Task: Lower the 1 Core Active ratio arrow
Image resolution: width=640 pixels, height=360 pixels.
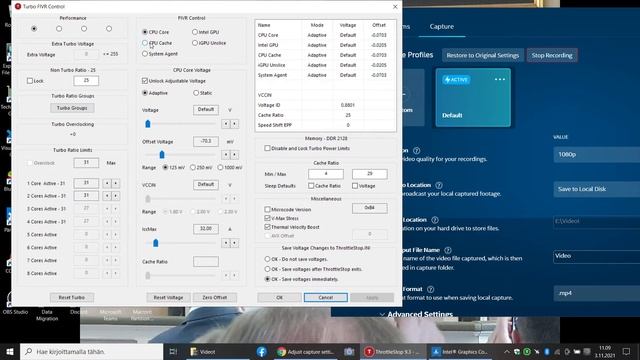Action: [x=107, y=183]
